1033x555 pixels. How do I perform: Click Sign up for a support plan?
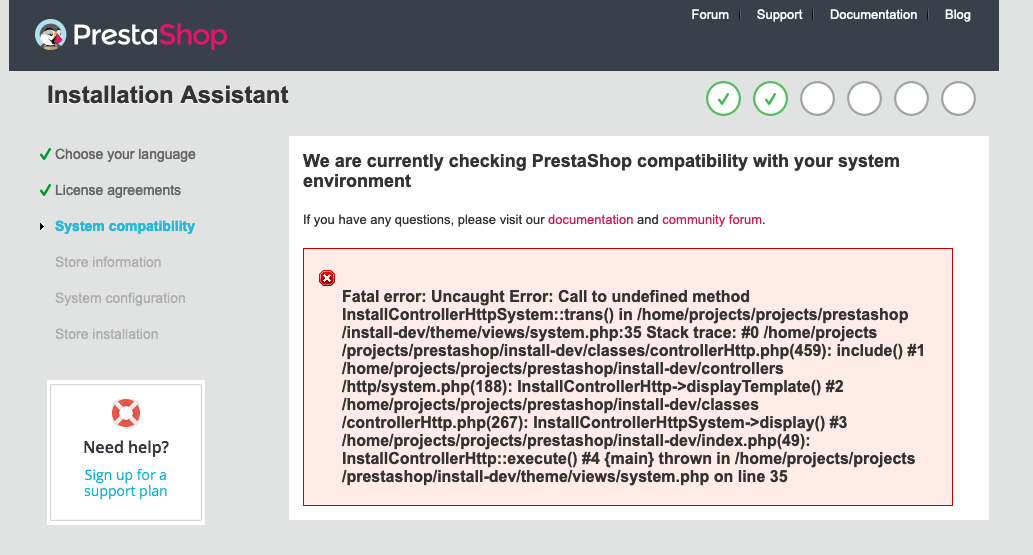[x=126, y=483]
